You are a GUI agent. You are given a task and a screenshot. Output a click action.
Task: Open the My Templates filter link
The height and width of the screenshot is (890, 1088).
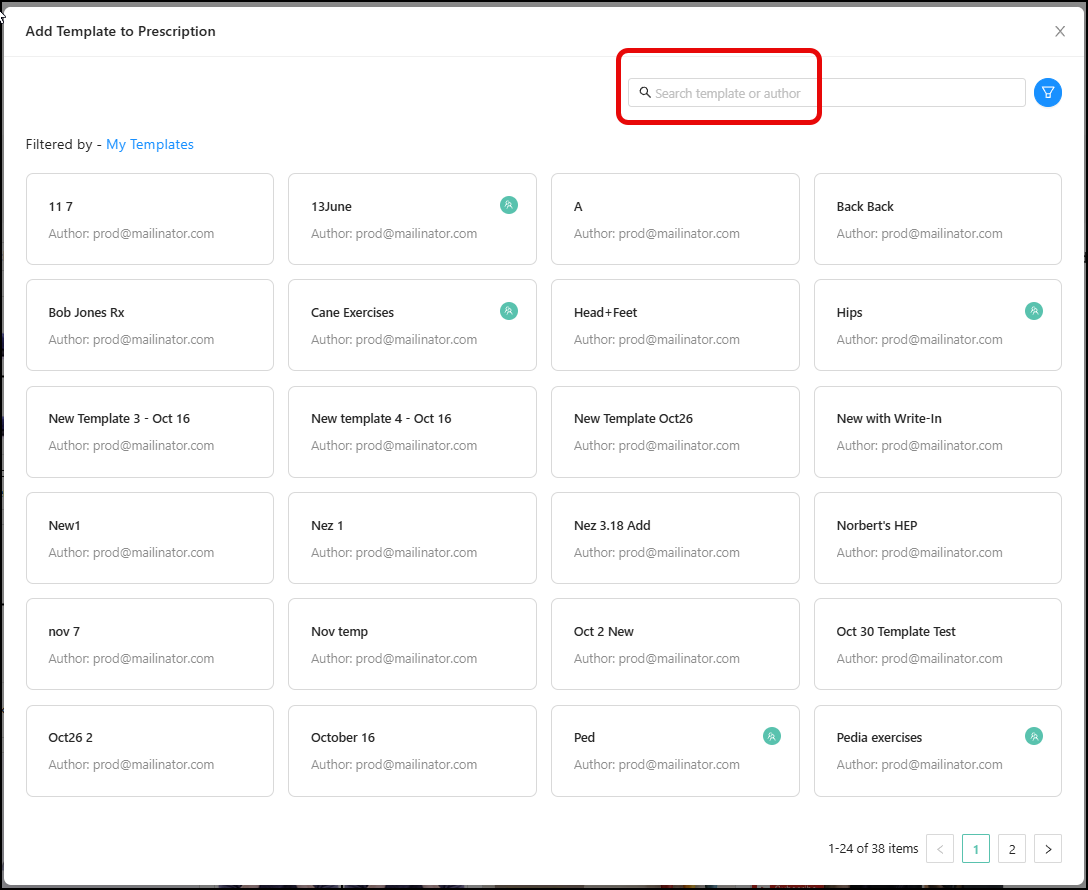150,144
